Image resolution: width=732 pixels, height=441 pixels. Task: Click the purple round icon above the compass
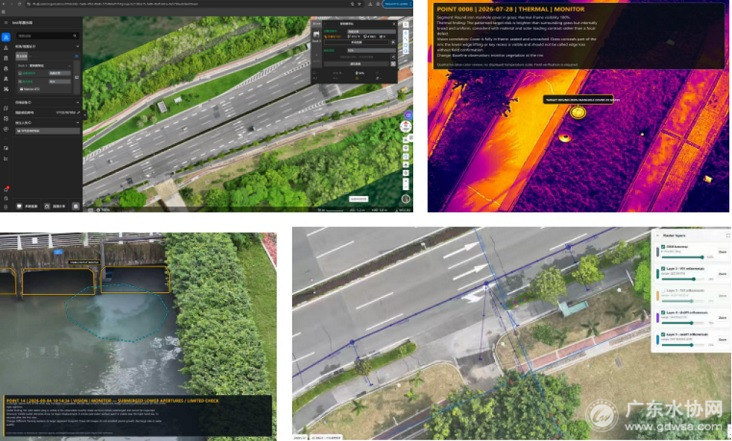click(x=408, y=115)
